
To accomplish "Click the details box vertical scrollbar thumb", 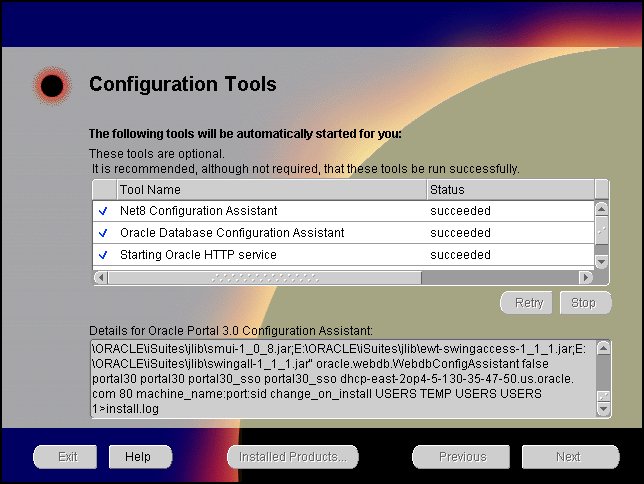I will coord(603,396).
